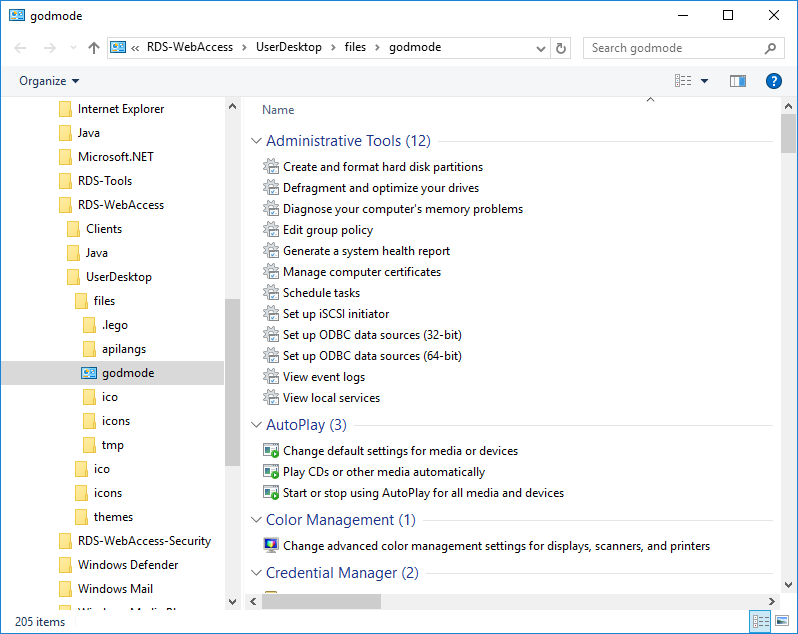
Task: Select 'Schedule tasks' text
Action: [x=321, y=293]
